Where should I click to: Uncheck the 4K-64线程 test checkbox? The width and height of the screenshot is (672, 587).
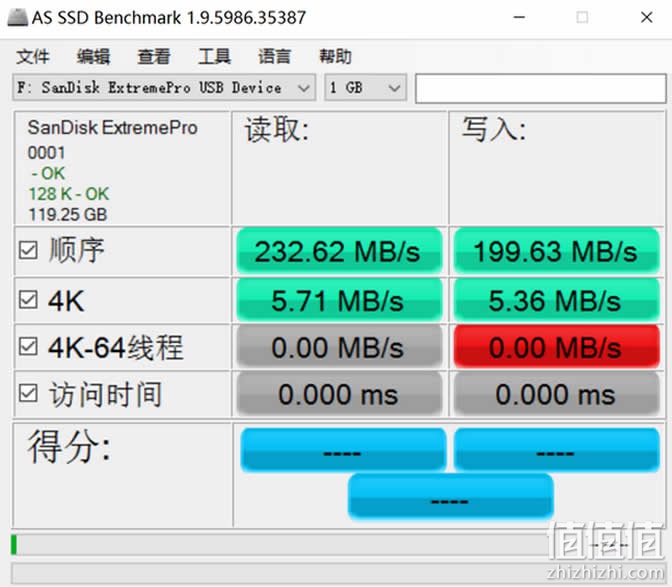[28, 346]
